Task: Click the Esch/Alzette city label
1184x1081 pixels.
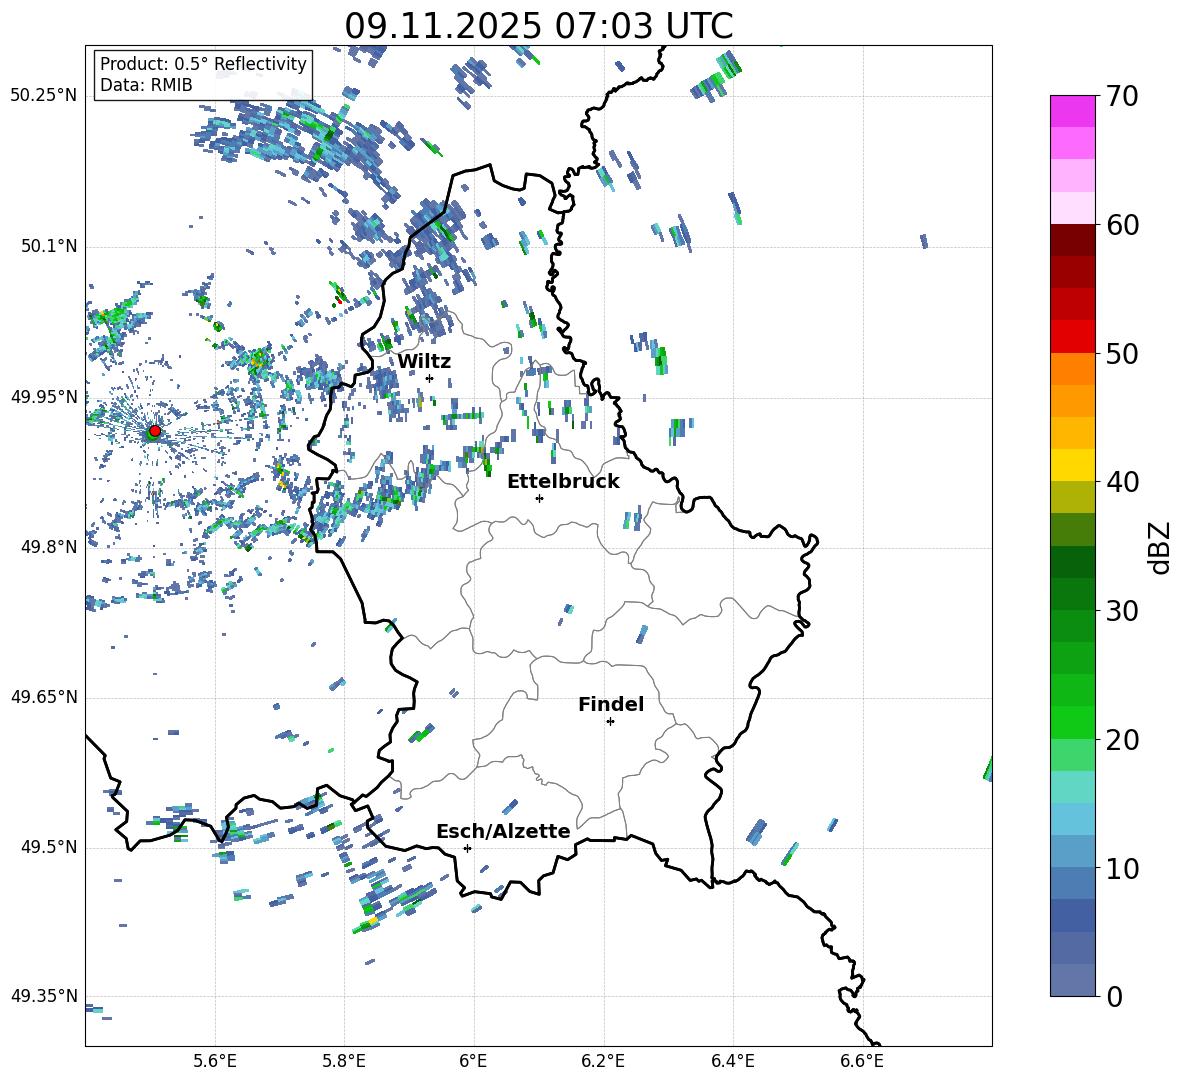Action: click(x=504, y=831)
